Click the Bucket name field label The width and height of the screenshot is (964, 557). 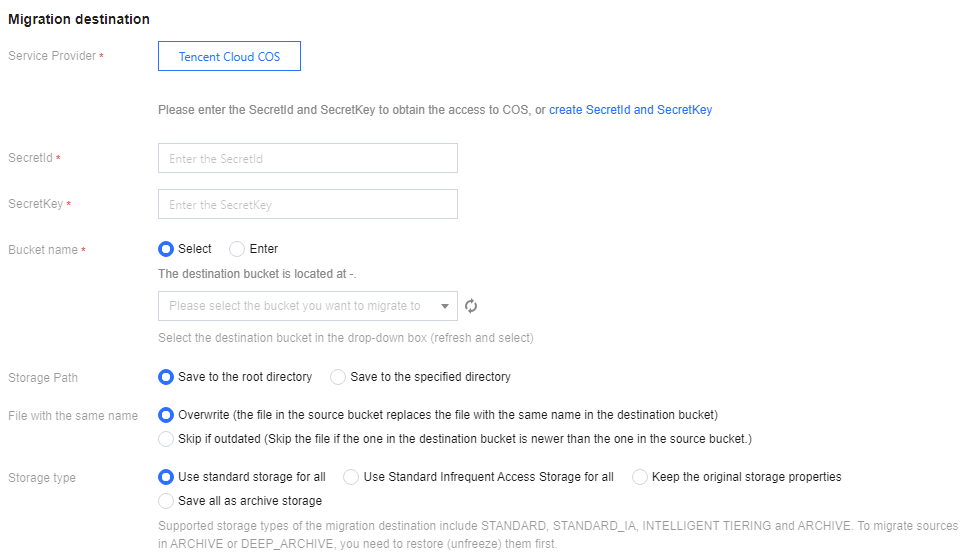43,250
